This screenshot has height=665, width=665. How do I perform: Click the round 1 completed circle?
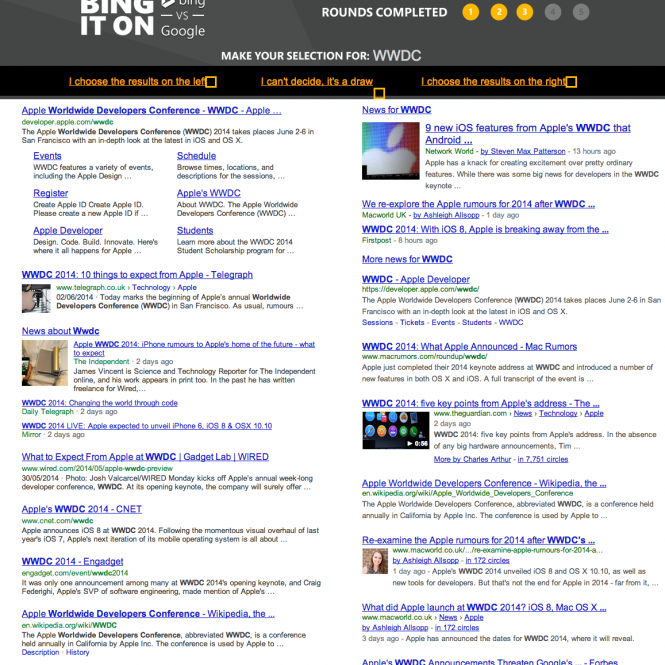click(470, 12)
